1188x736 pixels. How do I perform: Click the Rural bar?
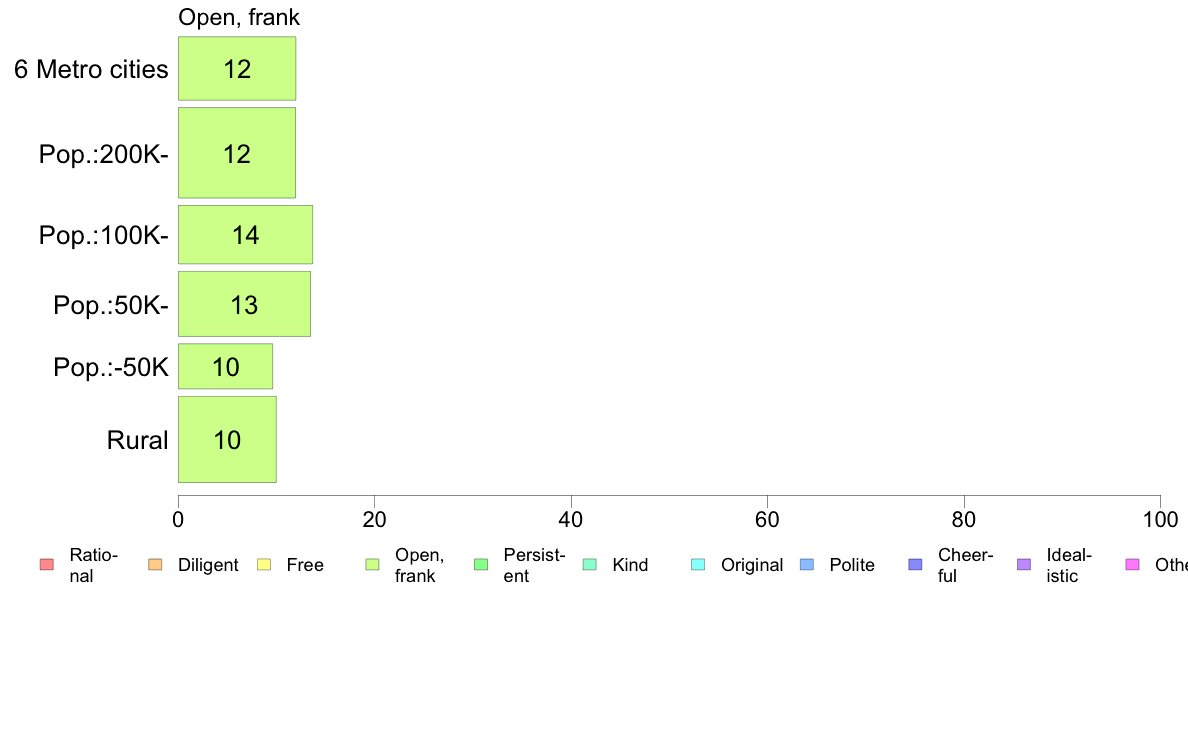tap(227, 440)
